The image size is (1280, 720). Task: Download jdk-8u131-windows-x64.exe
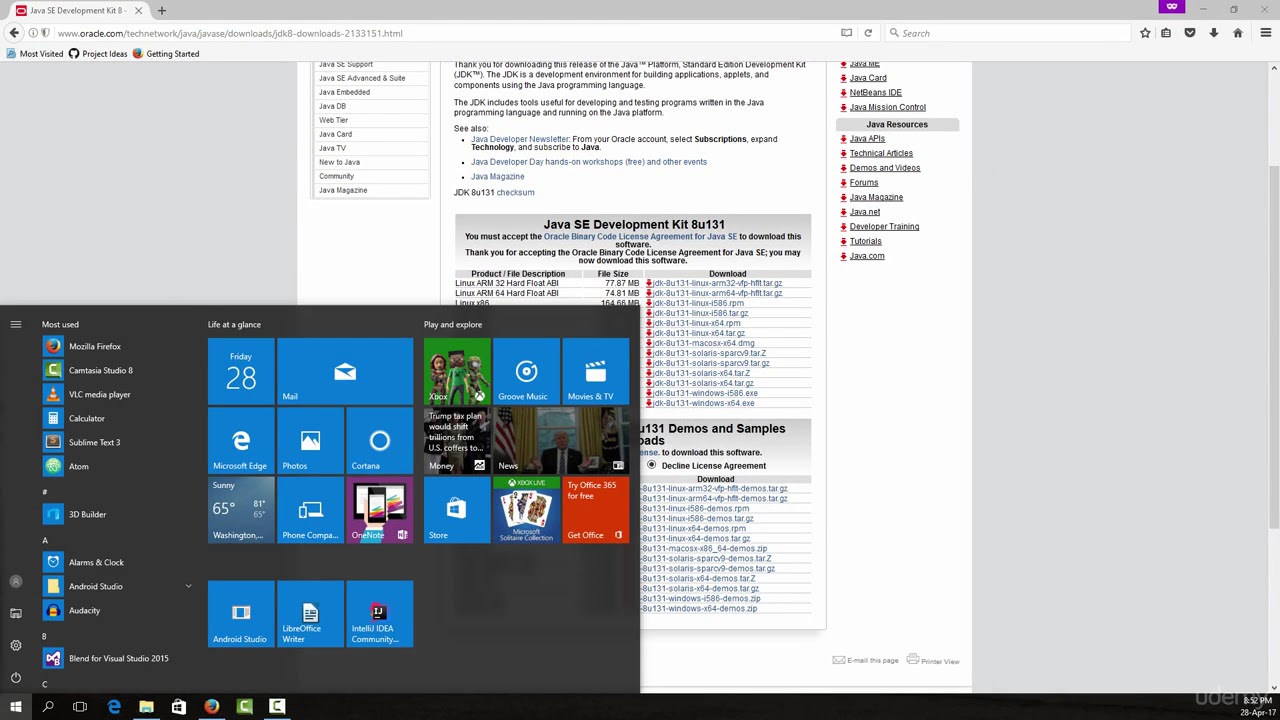pos(703,403)
